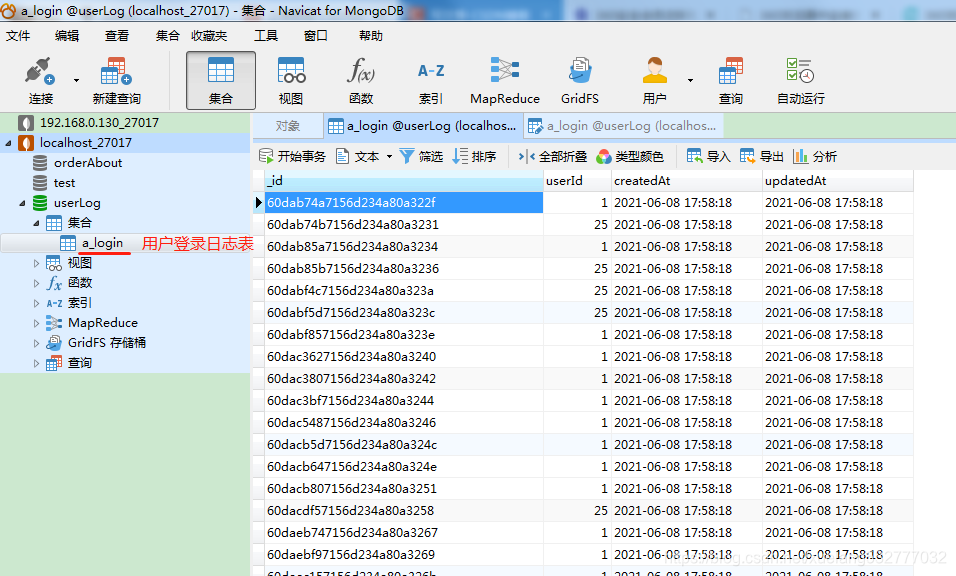Viewport: 956px width, 576px height.
Task: Click the 导入 icon above the grid
Action: coord(708,156)
